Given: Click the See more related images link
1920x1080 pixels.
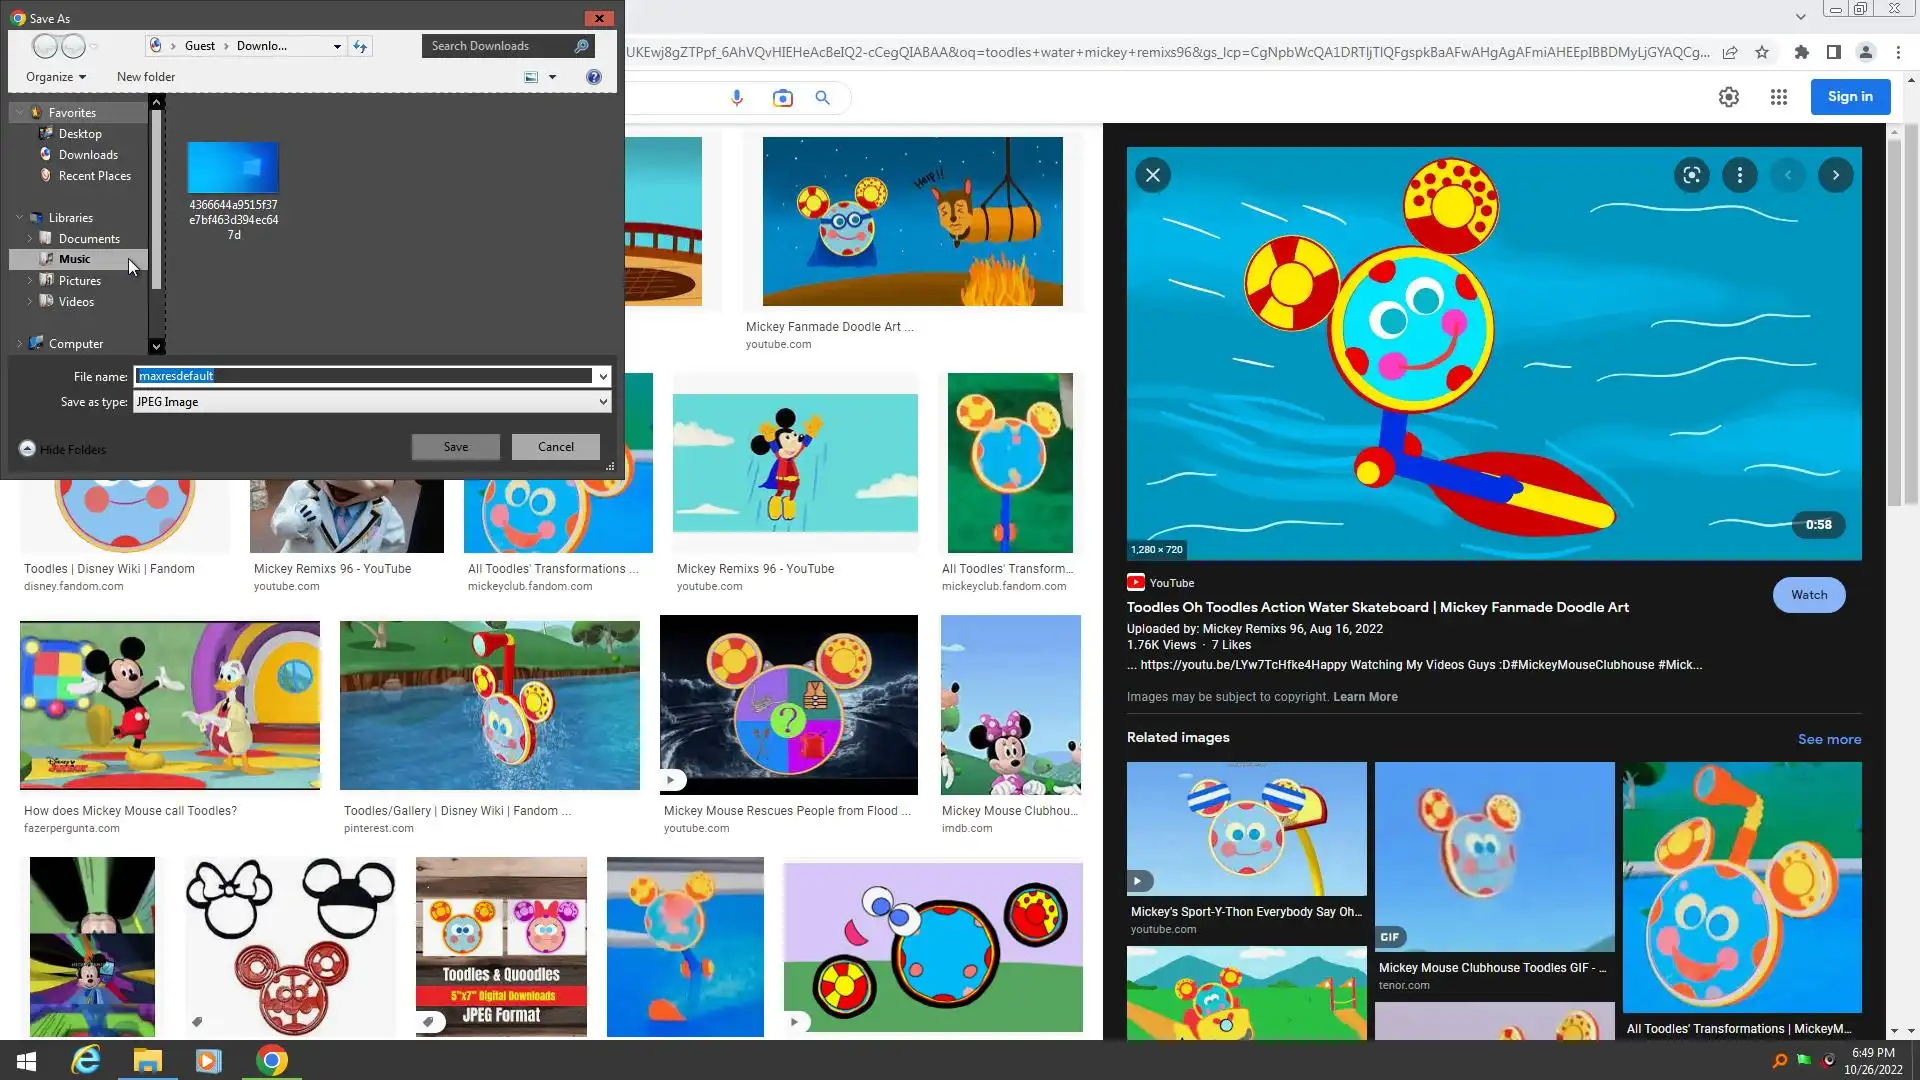Looking at the screenshot, I should 1828,739.
